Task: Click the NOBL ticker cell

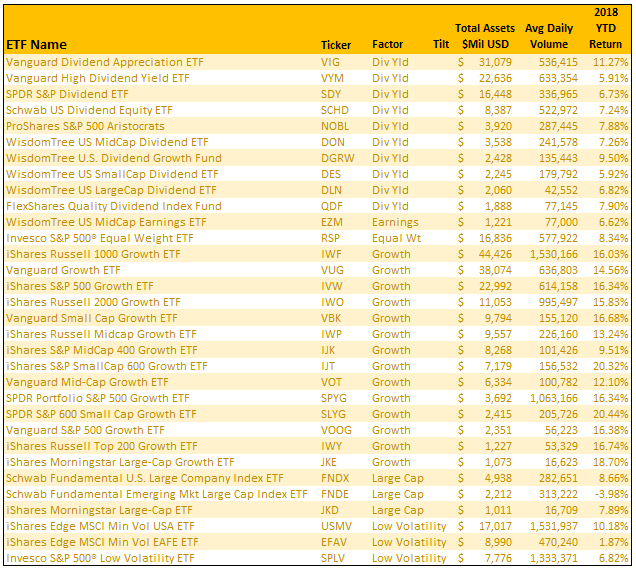Action: pyautogui.click(x=335, y=126)
